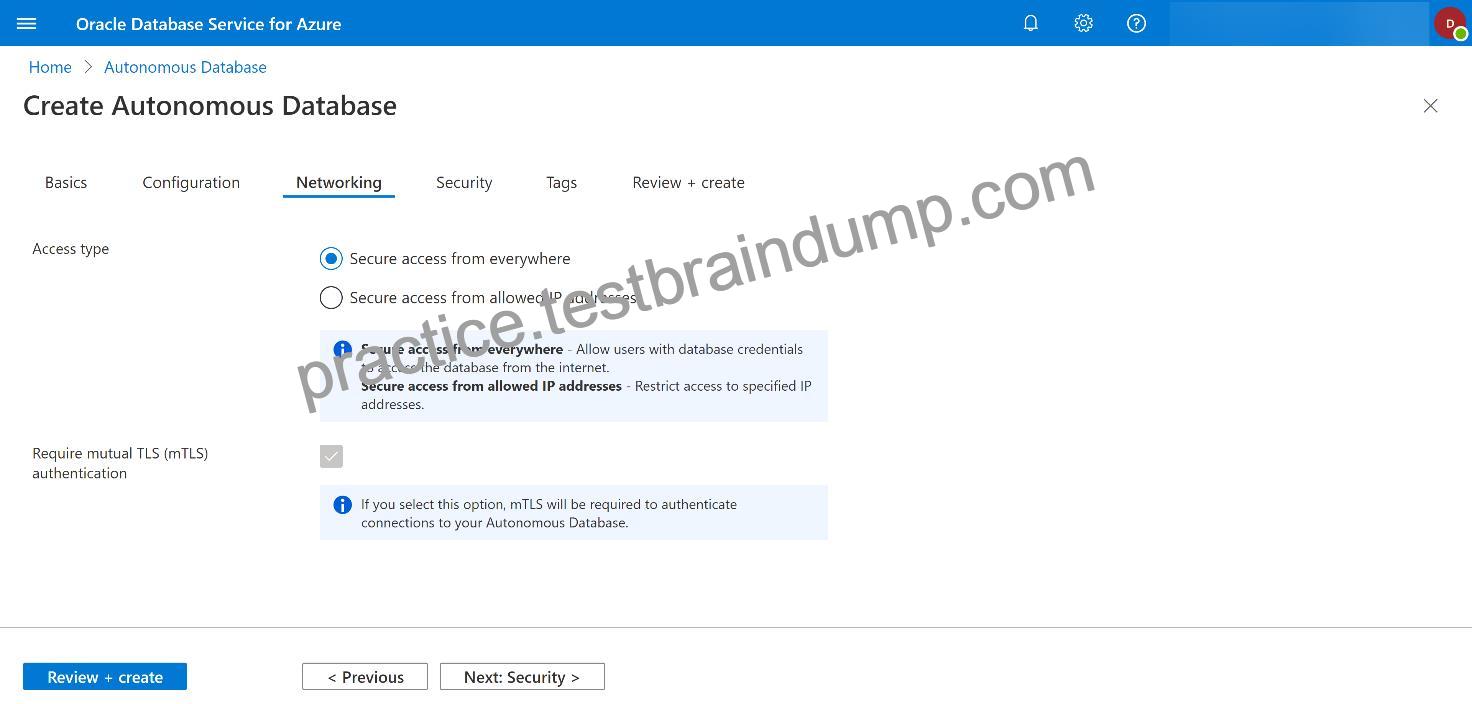Switch to the Basics tab

(66, 183)
